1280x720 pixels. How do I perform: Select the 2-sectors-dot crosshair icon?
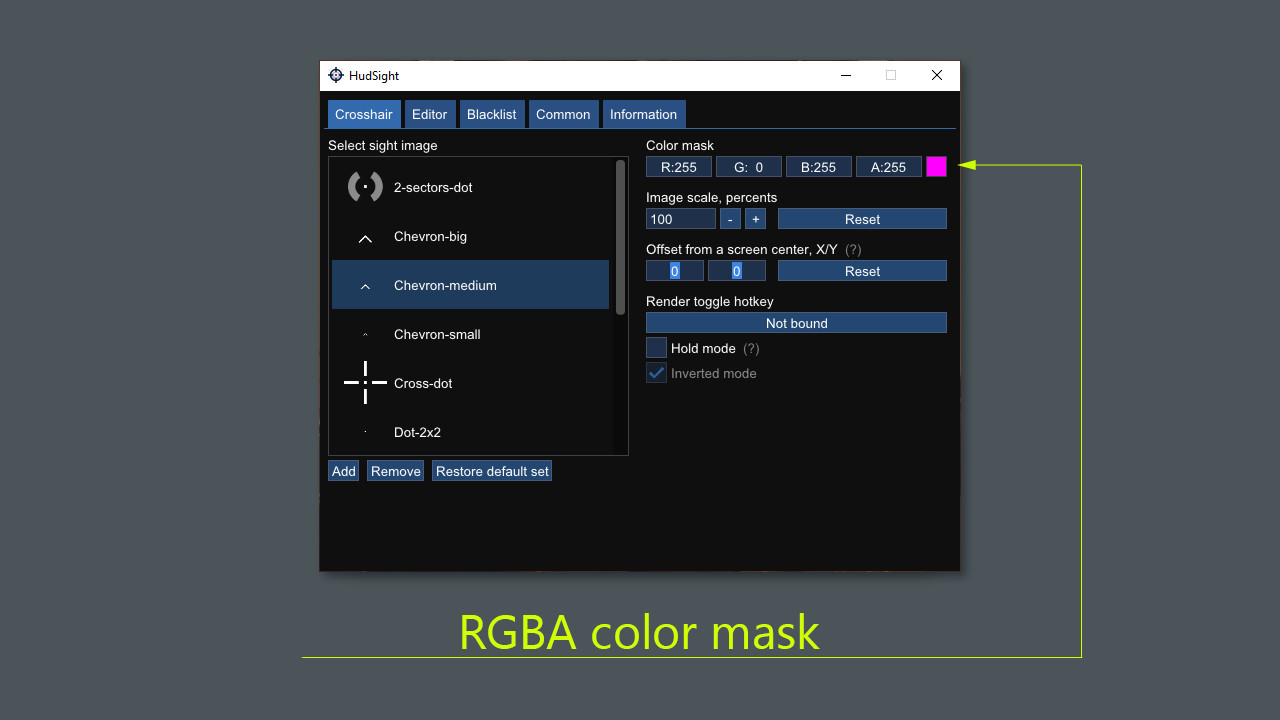[x=364, y=187]
